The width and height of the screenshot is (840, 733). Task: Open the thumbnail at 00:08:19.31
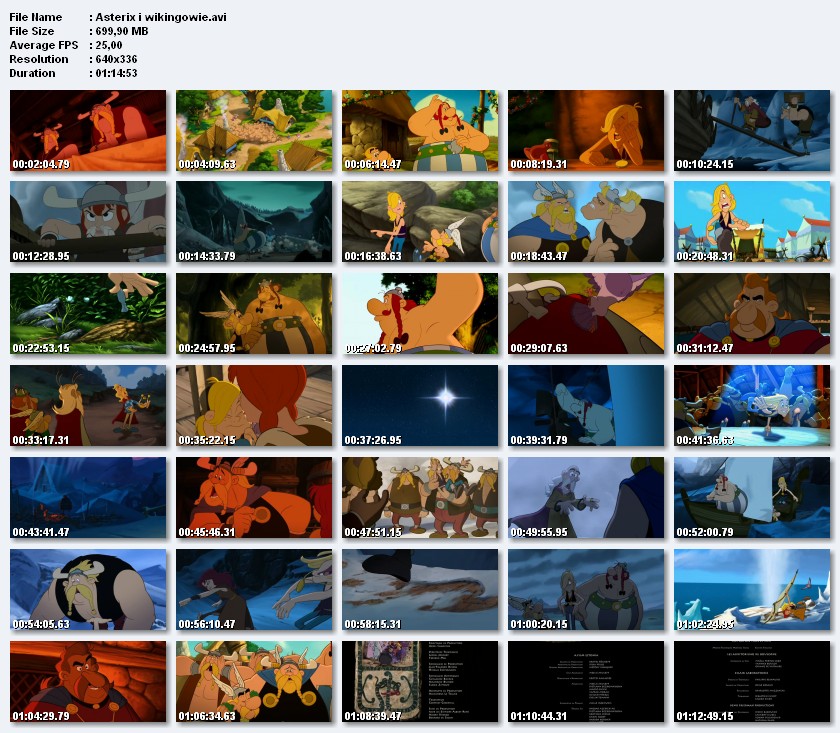(x=586, y=130)
